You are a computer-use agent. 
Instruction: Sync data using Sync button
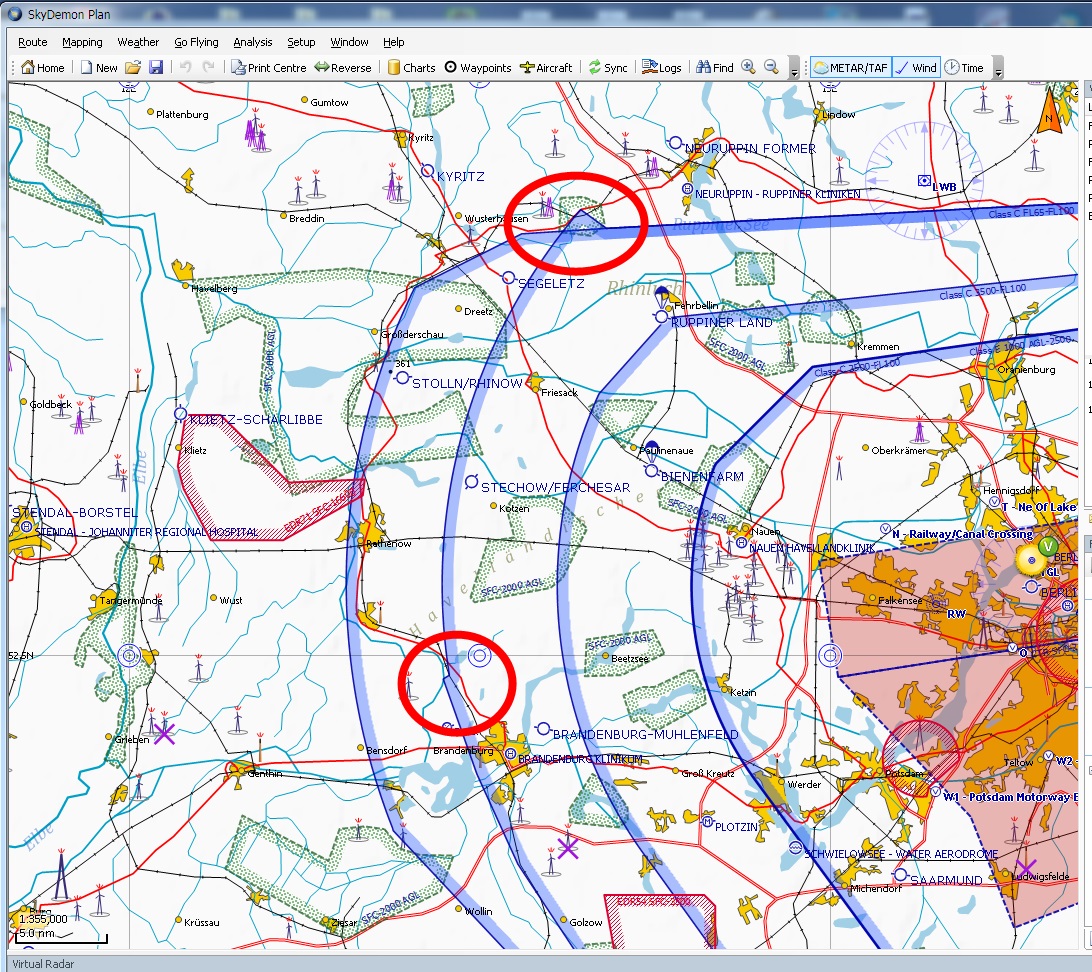pyautogui.click(x=608, y=68)
